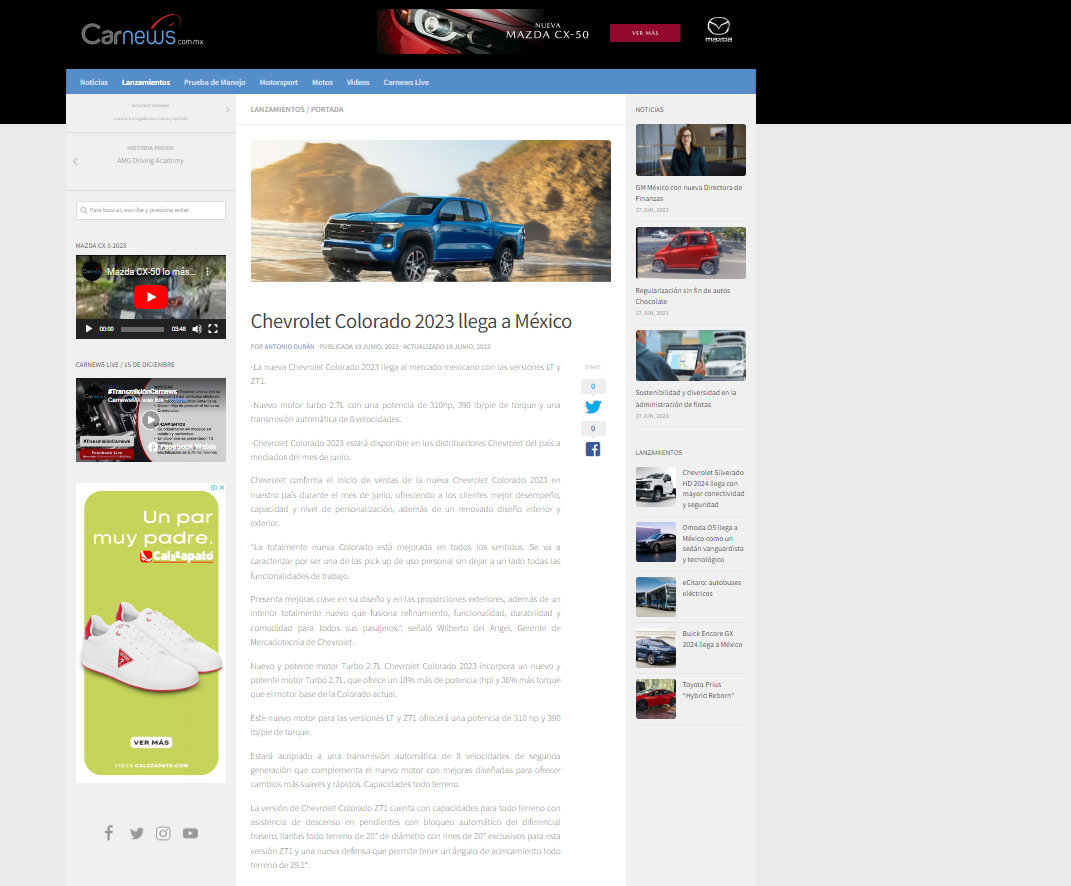Viewport: 1071px width, 886px height.
Task: Open Omoda O5 llega a México link
Action: [713, 543]
